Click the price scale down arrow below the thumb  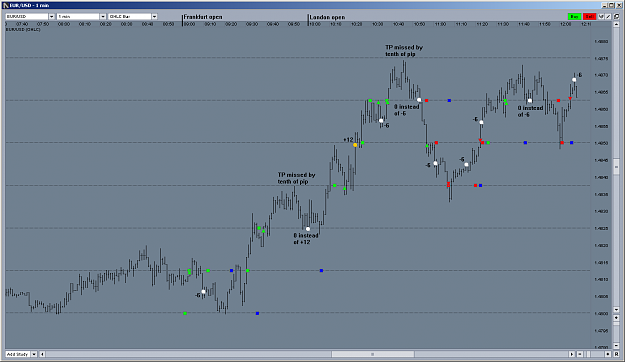[616, 309]
